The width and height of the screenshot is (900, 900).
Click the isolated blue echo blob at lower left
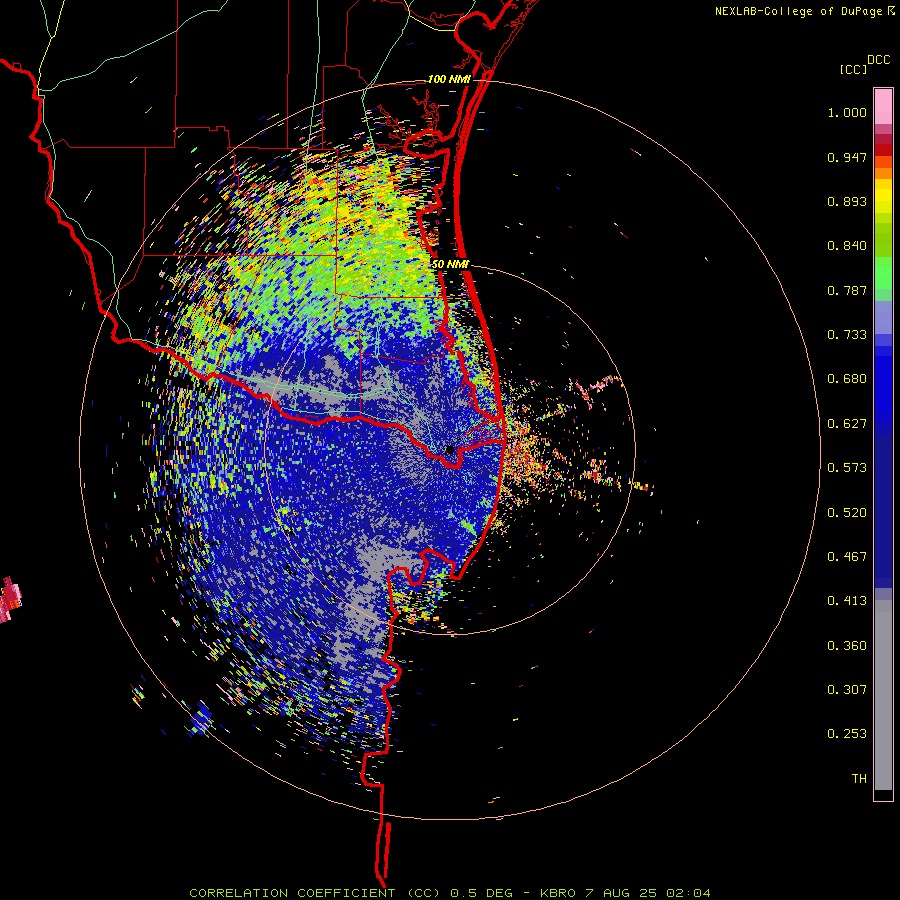(201, 719)
